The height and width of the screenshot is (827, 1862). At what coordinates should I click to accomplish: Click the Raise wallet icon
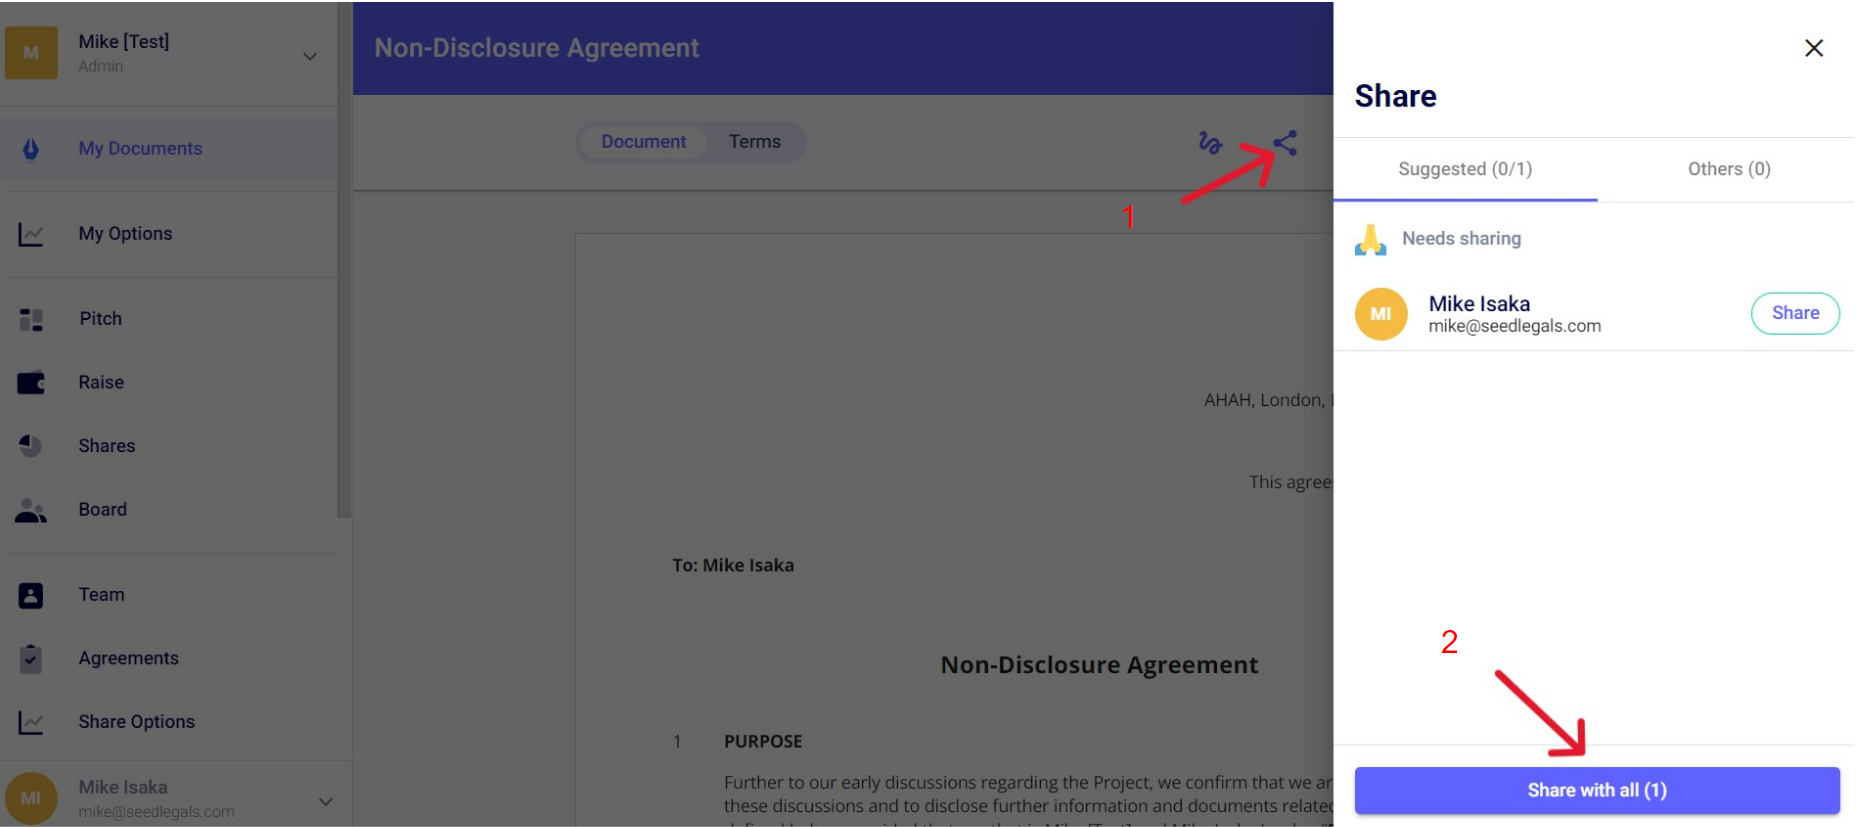31,383
